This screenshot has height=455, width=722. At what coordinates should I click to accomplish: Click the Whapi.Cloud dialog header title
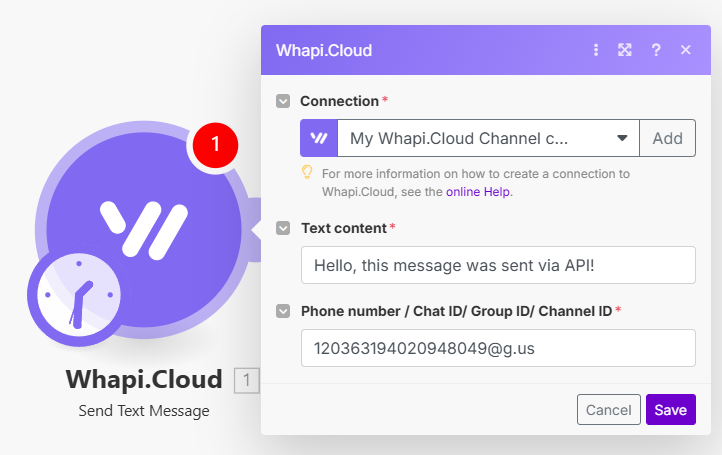tap(324, 50)
